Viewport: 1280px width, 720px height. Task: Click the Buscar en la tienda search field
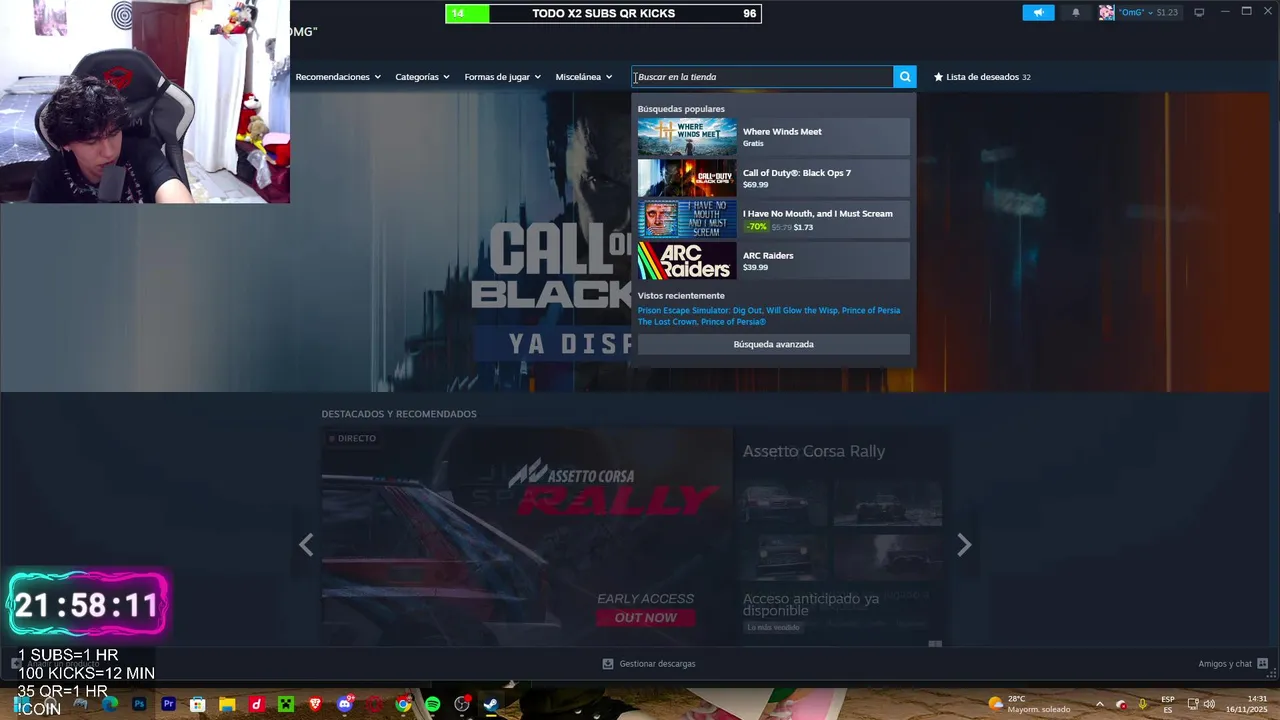[762, 77]
